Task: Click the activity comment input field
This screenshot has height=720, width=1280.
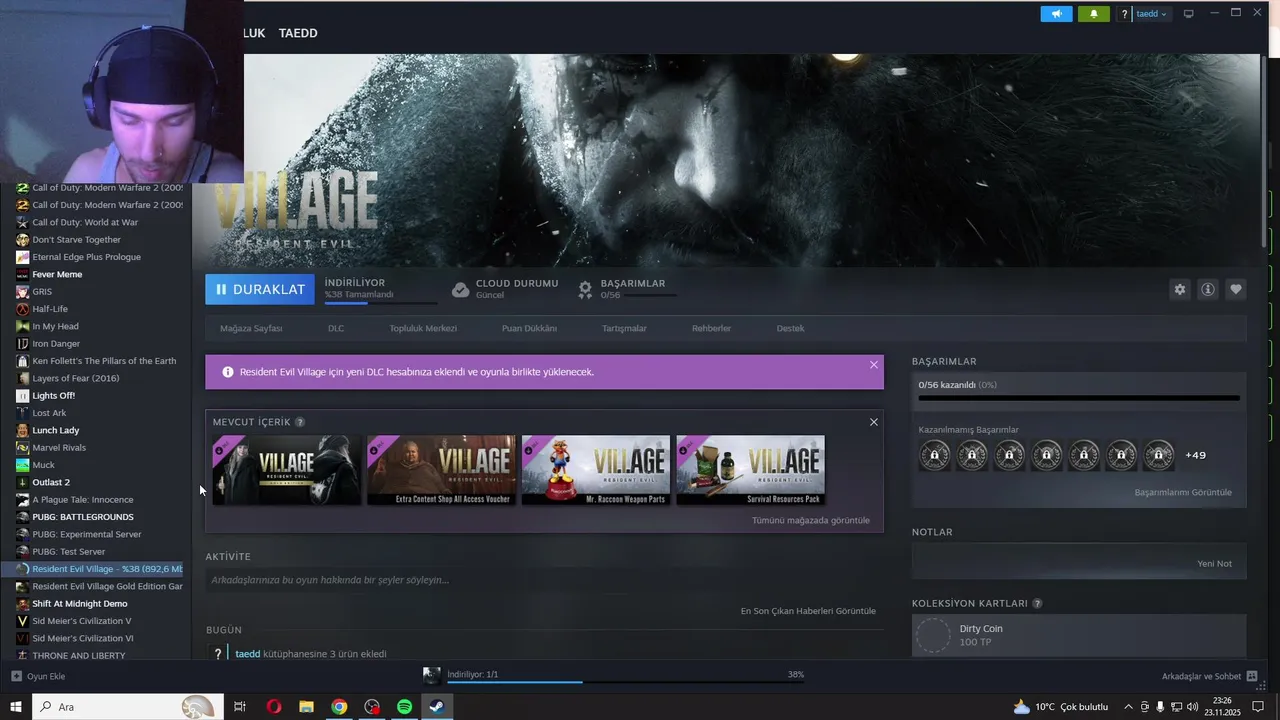Action: (x=544, y=580)
